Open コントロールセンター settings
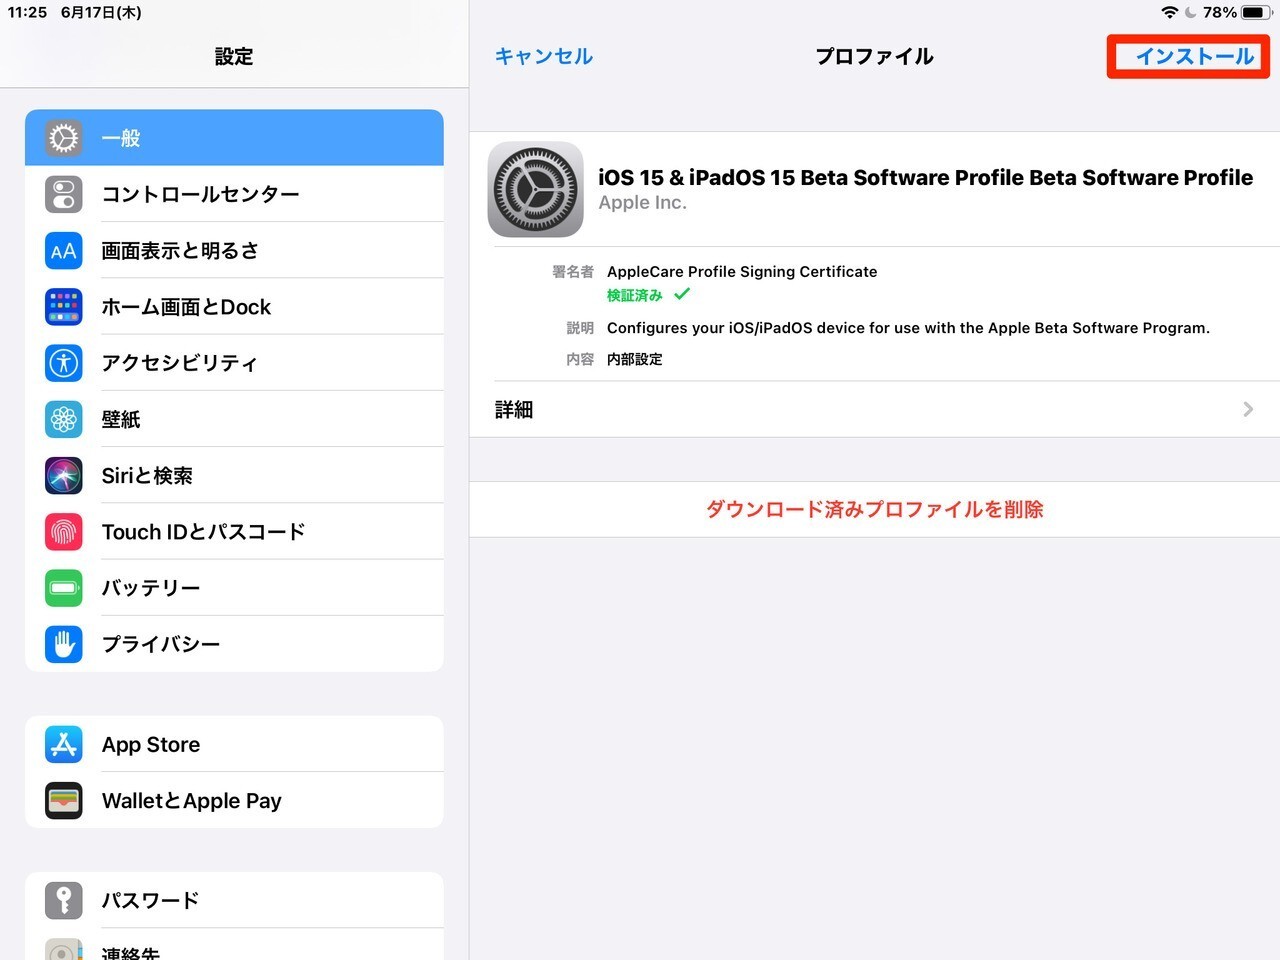 [234, 194]
